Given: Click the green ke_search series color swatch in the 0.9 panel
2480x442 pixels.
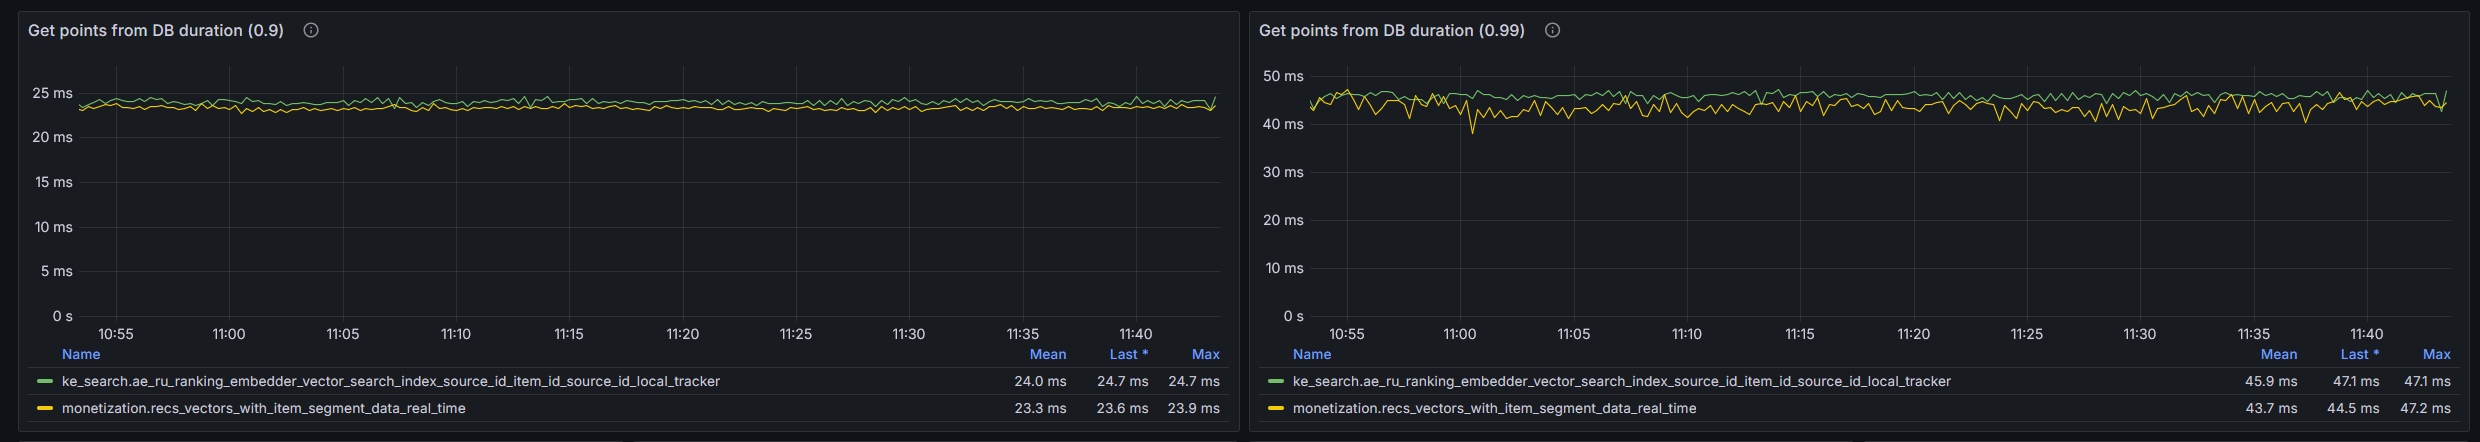Looking at the screenshot, I should point(44,381).
